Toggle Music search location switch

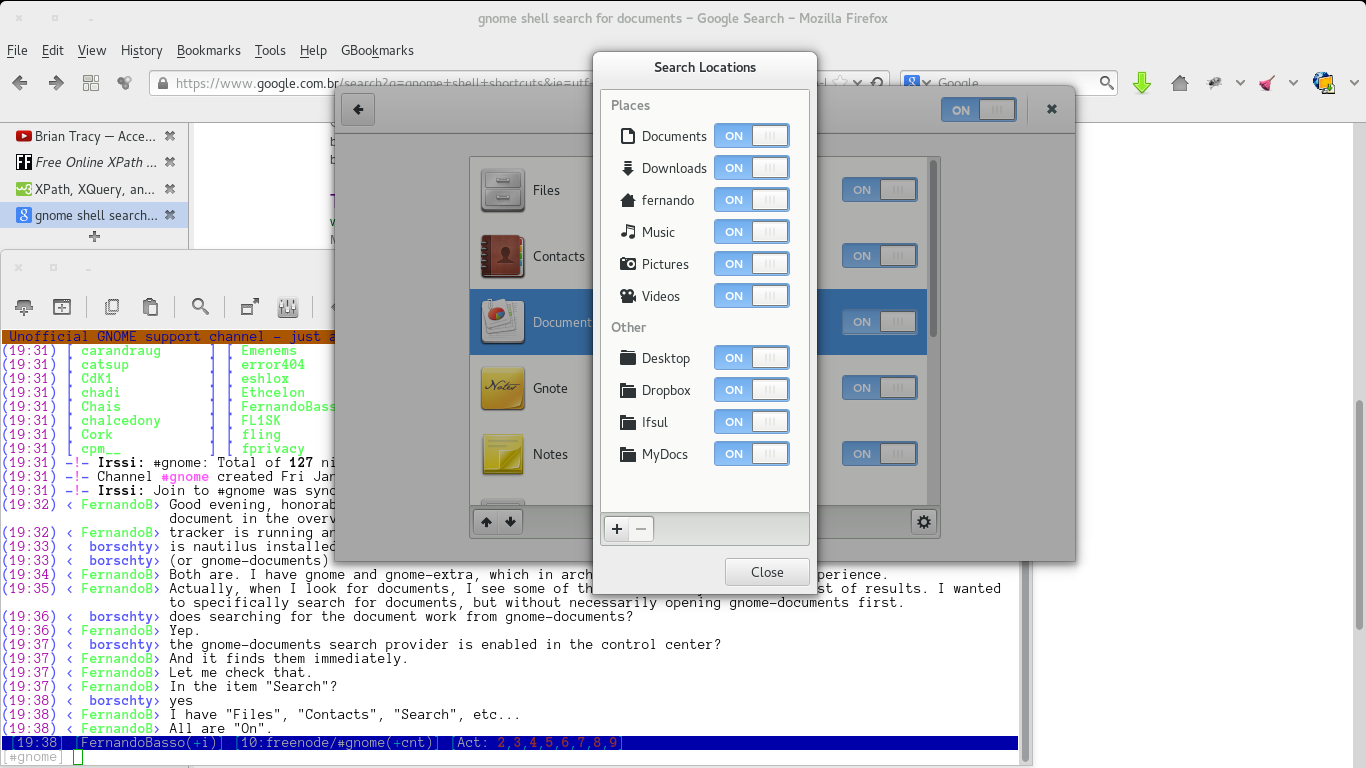pyautogui.click(x=751, y=232)
